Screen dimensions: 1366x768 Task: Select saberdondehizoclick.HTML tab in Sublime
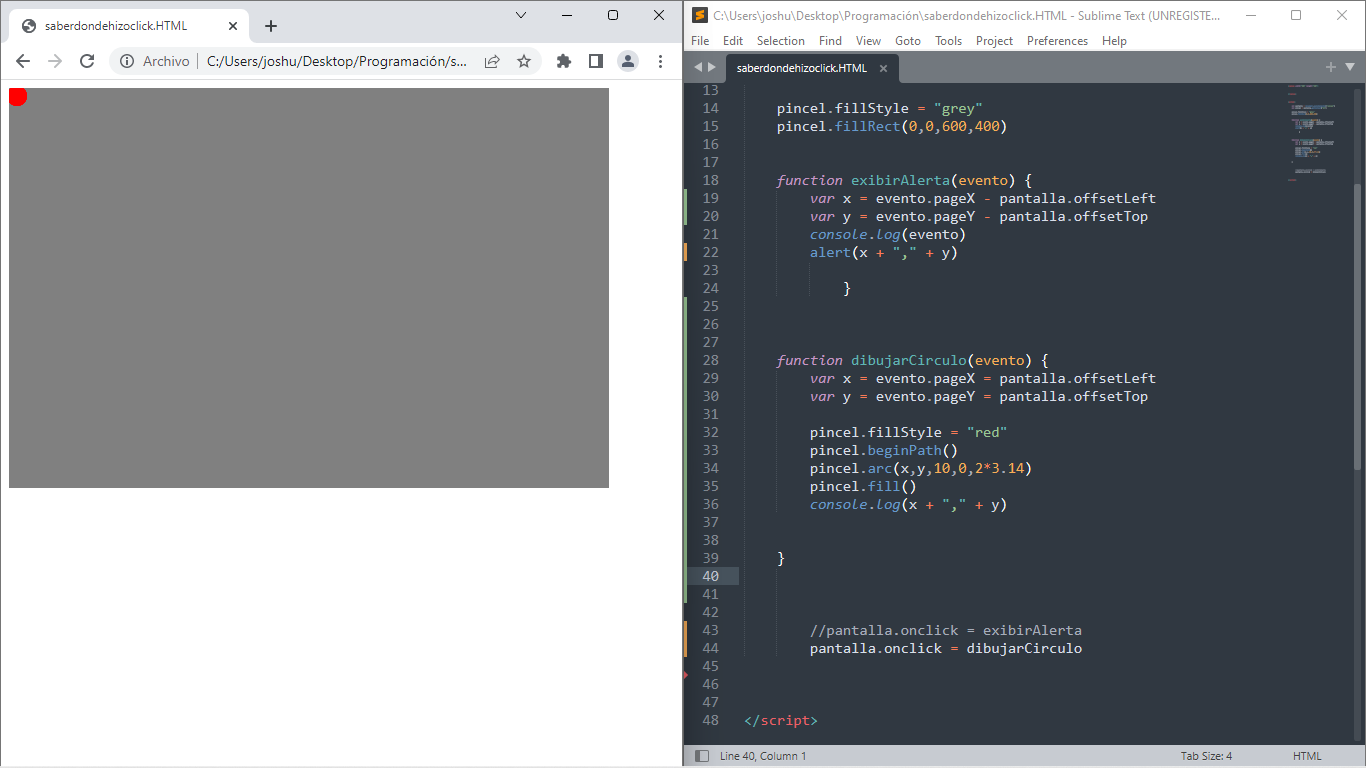click(801, 68)
